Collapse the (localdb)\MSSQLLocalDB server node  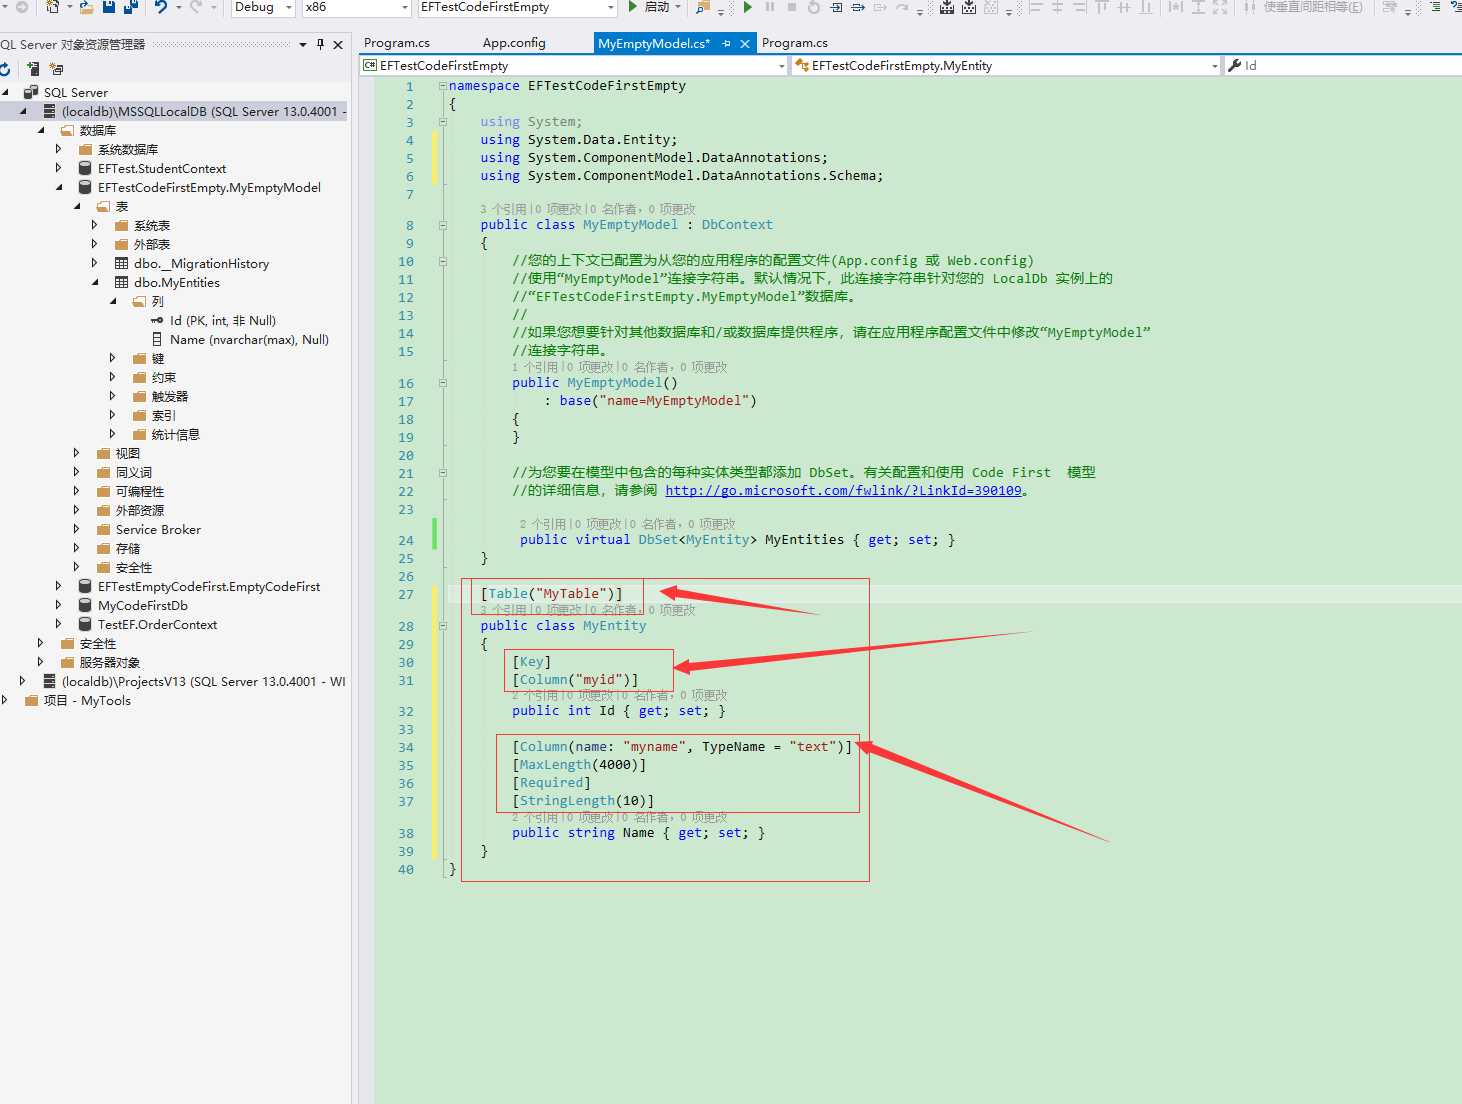(23, 111)
